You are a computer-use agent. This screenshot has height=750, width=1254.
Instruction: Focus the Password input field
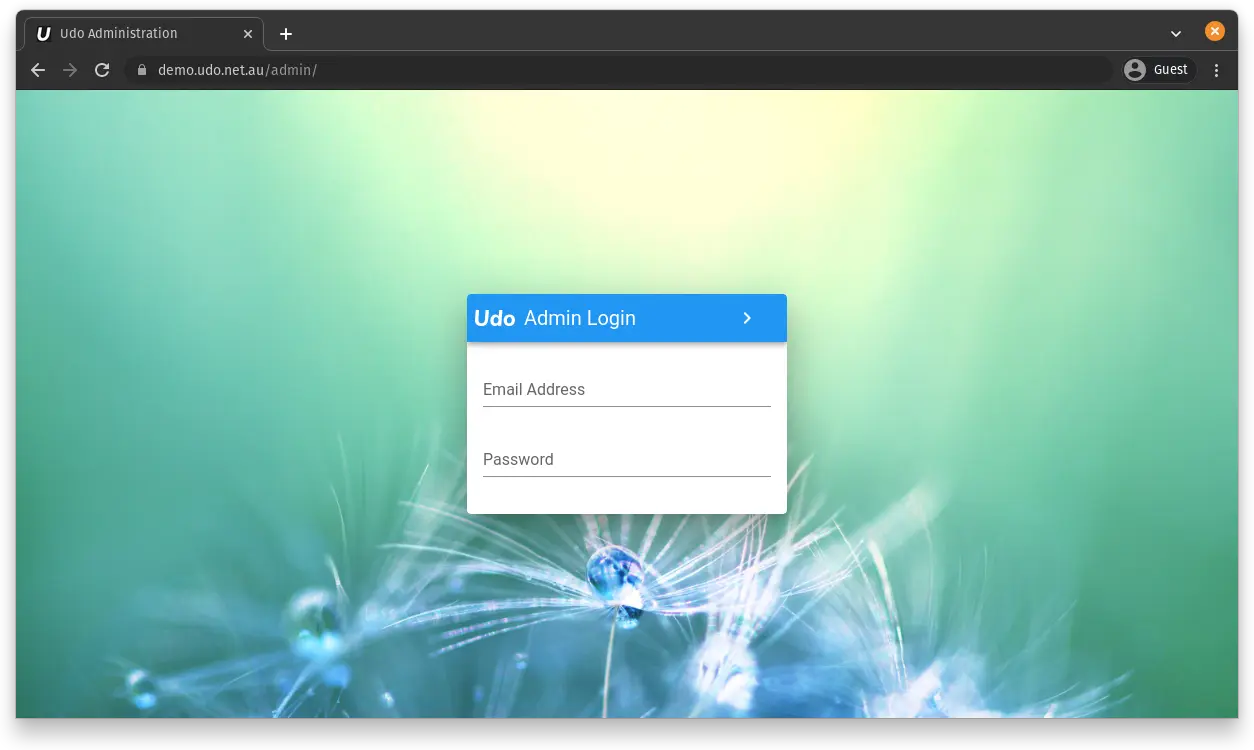tap(626, 460)
